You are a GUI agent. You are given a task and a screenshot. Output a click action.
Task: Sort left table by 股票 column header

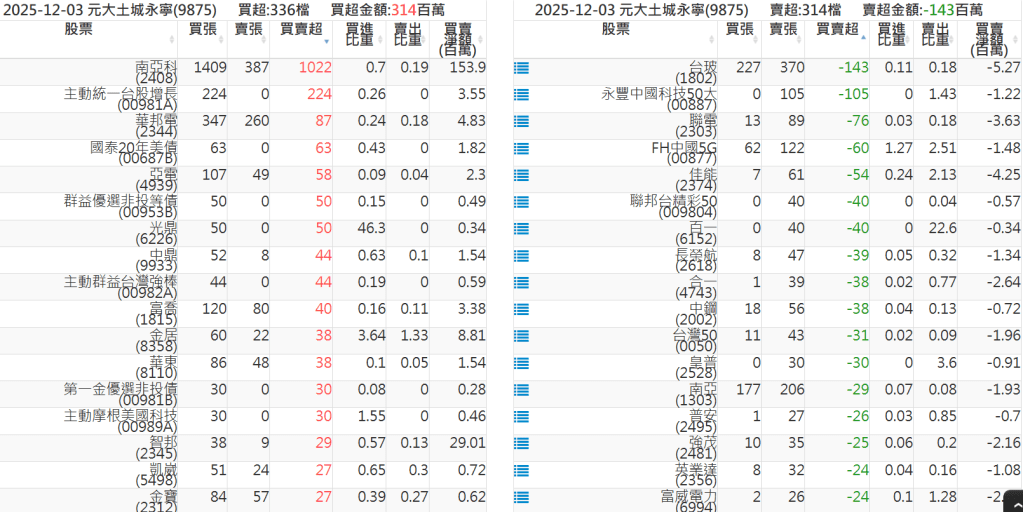pos(79,30)
